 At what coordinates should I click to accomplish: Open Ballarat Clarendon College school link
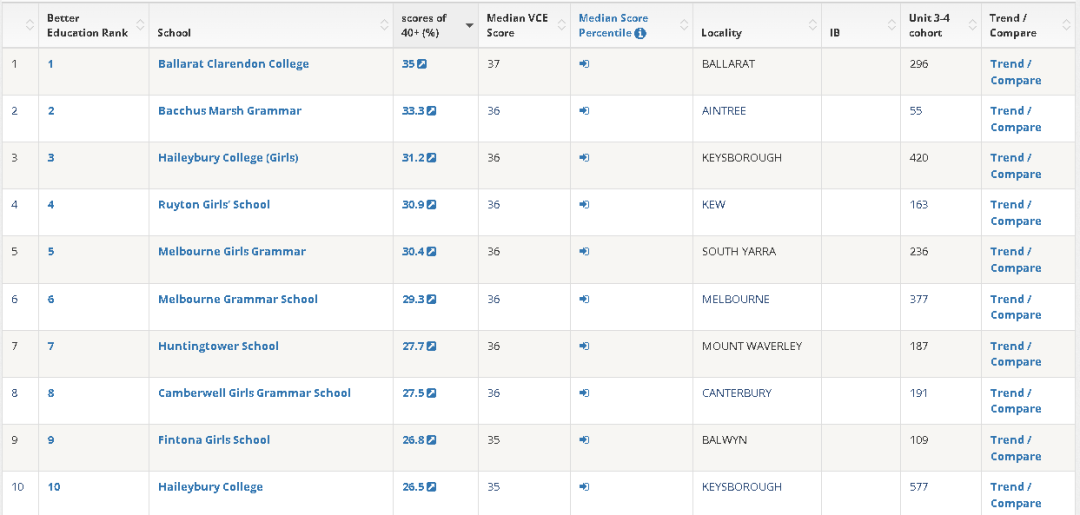[233, 64]
